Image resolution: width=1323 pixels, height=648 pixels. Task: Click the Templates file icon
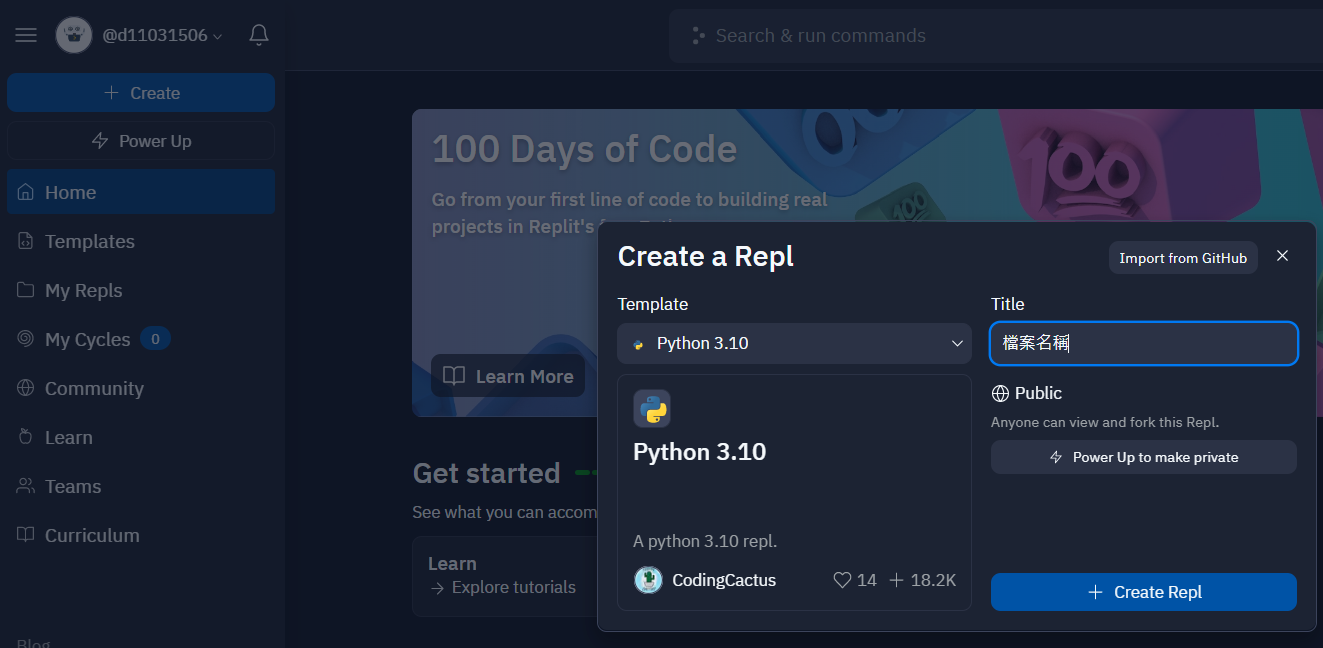(26, 241)
